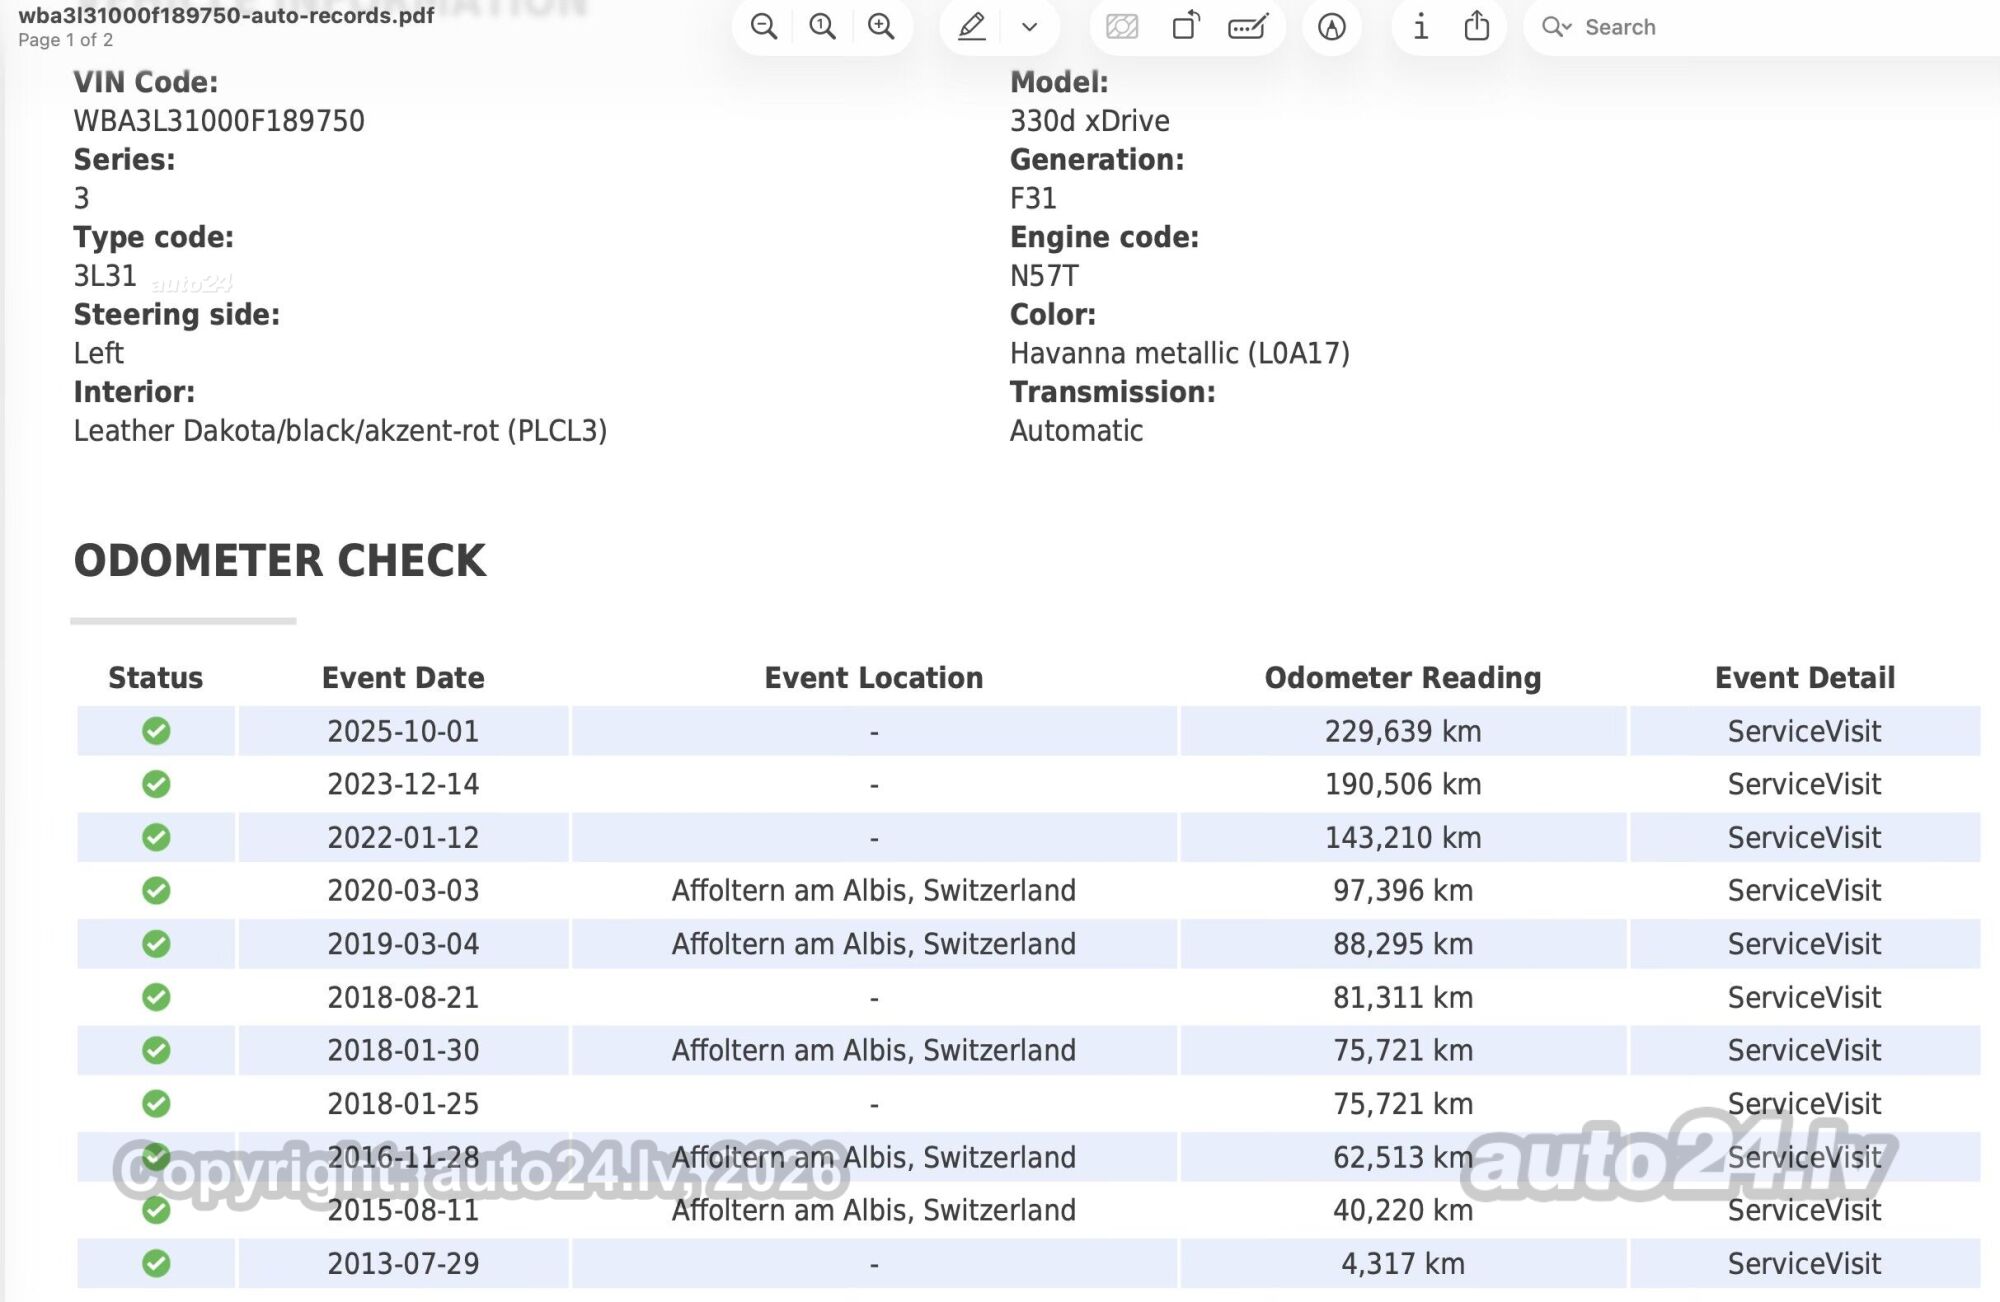Zoom out the PDF view
This screenshot has height=1302, width=2000.
764,27
